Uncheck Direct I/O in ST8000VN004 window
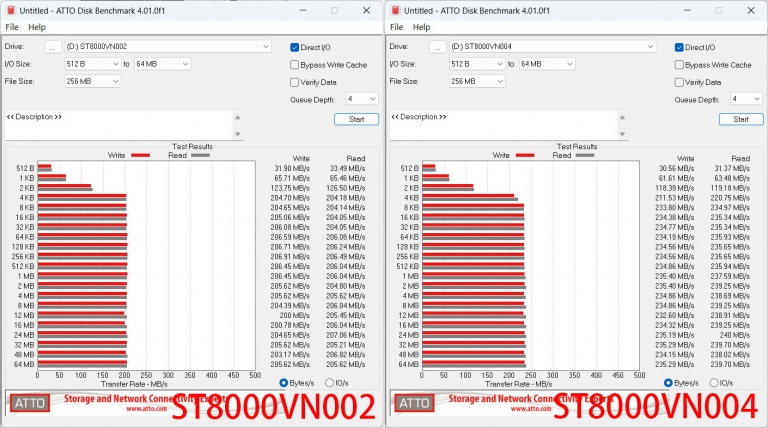Viewport: 768px width, 428px height. pos(679,48)
